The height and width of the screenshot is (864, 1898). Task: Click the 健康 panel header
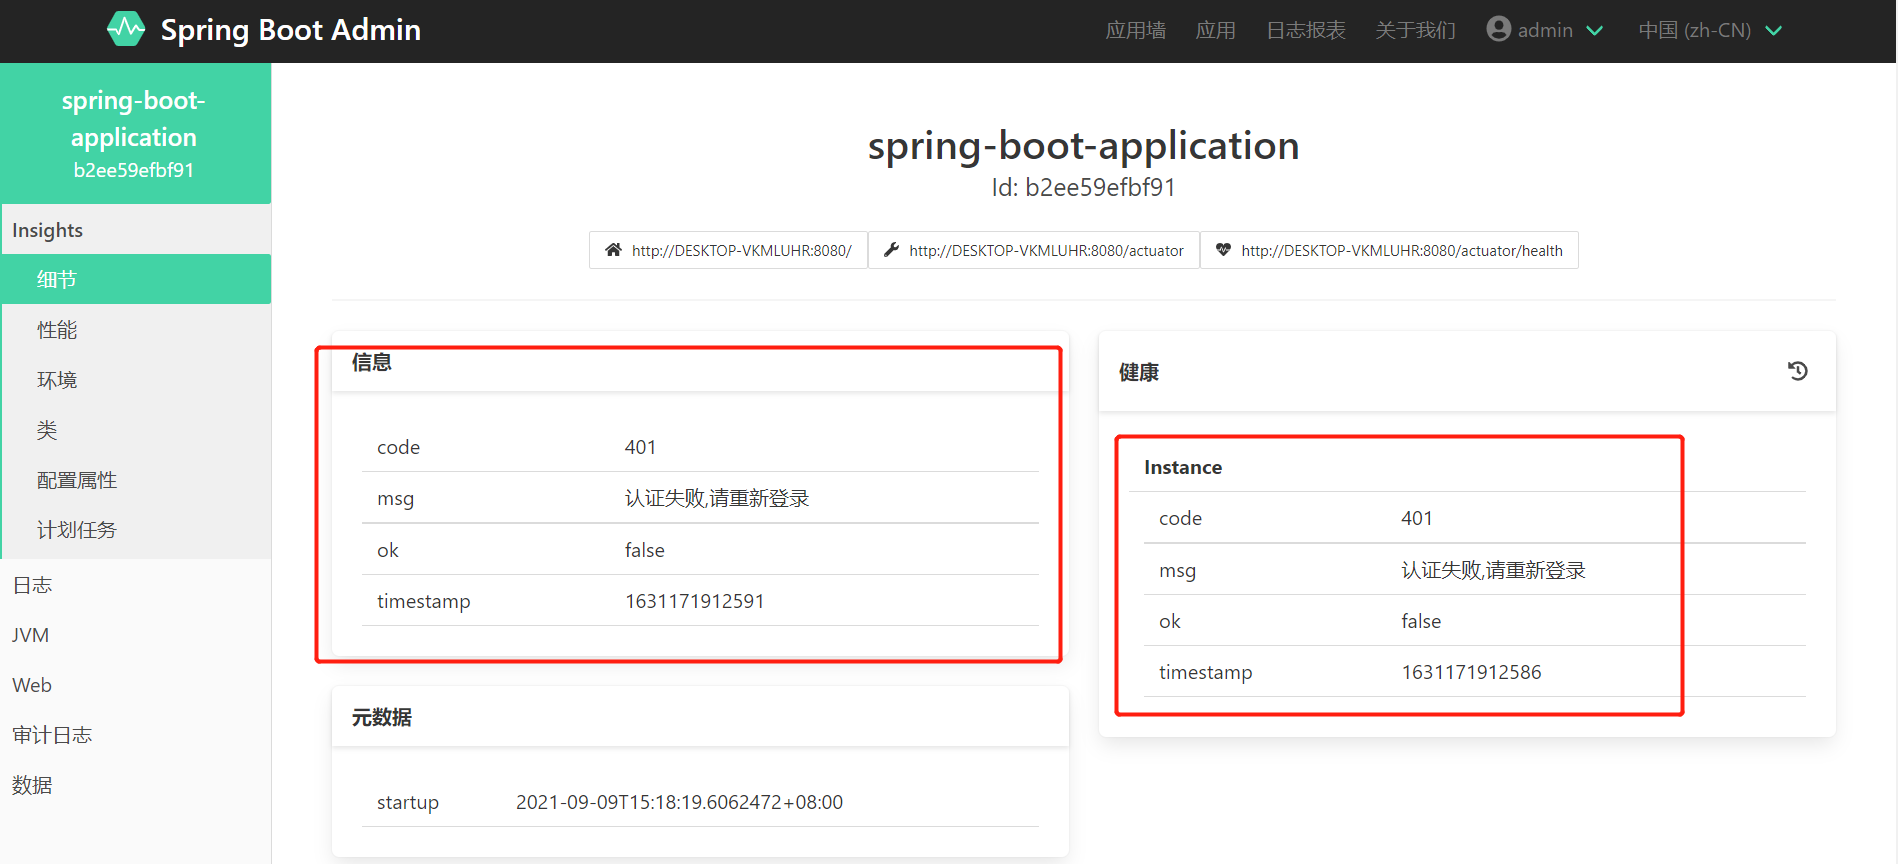pyautogui.click(x=1467, y=372)
